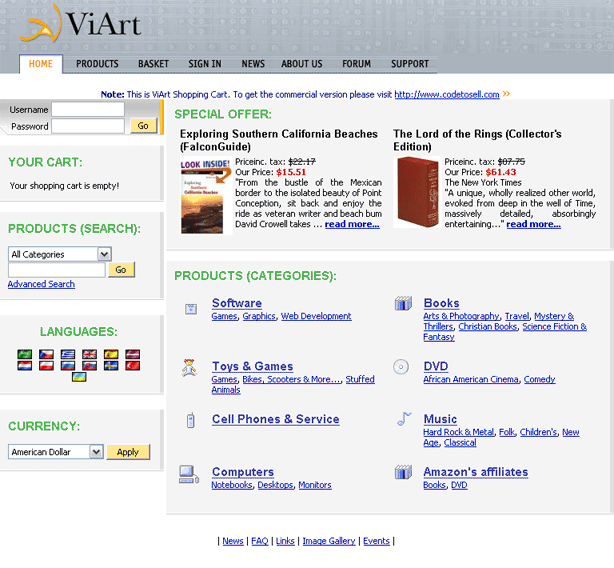Open the Computers category link
This screenshot has height=568, width=614.
(243, 472)
